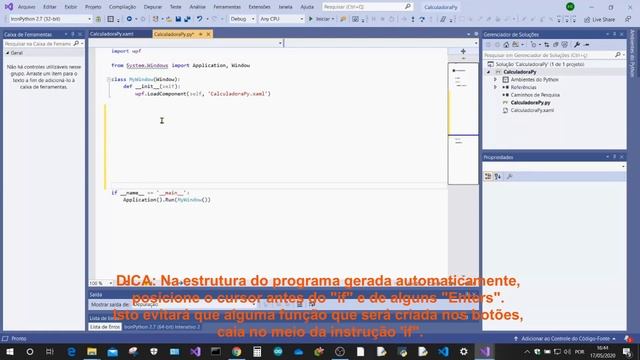Select CalculadoraPy.xaml in Solution Explorer
The width and height of the screenshot is (640, 360).
(x=532, y=110)
